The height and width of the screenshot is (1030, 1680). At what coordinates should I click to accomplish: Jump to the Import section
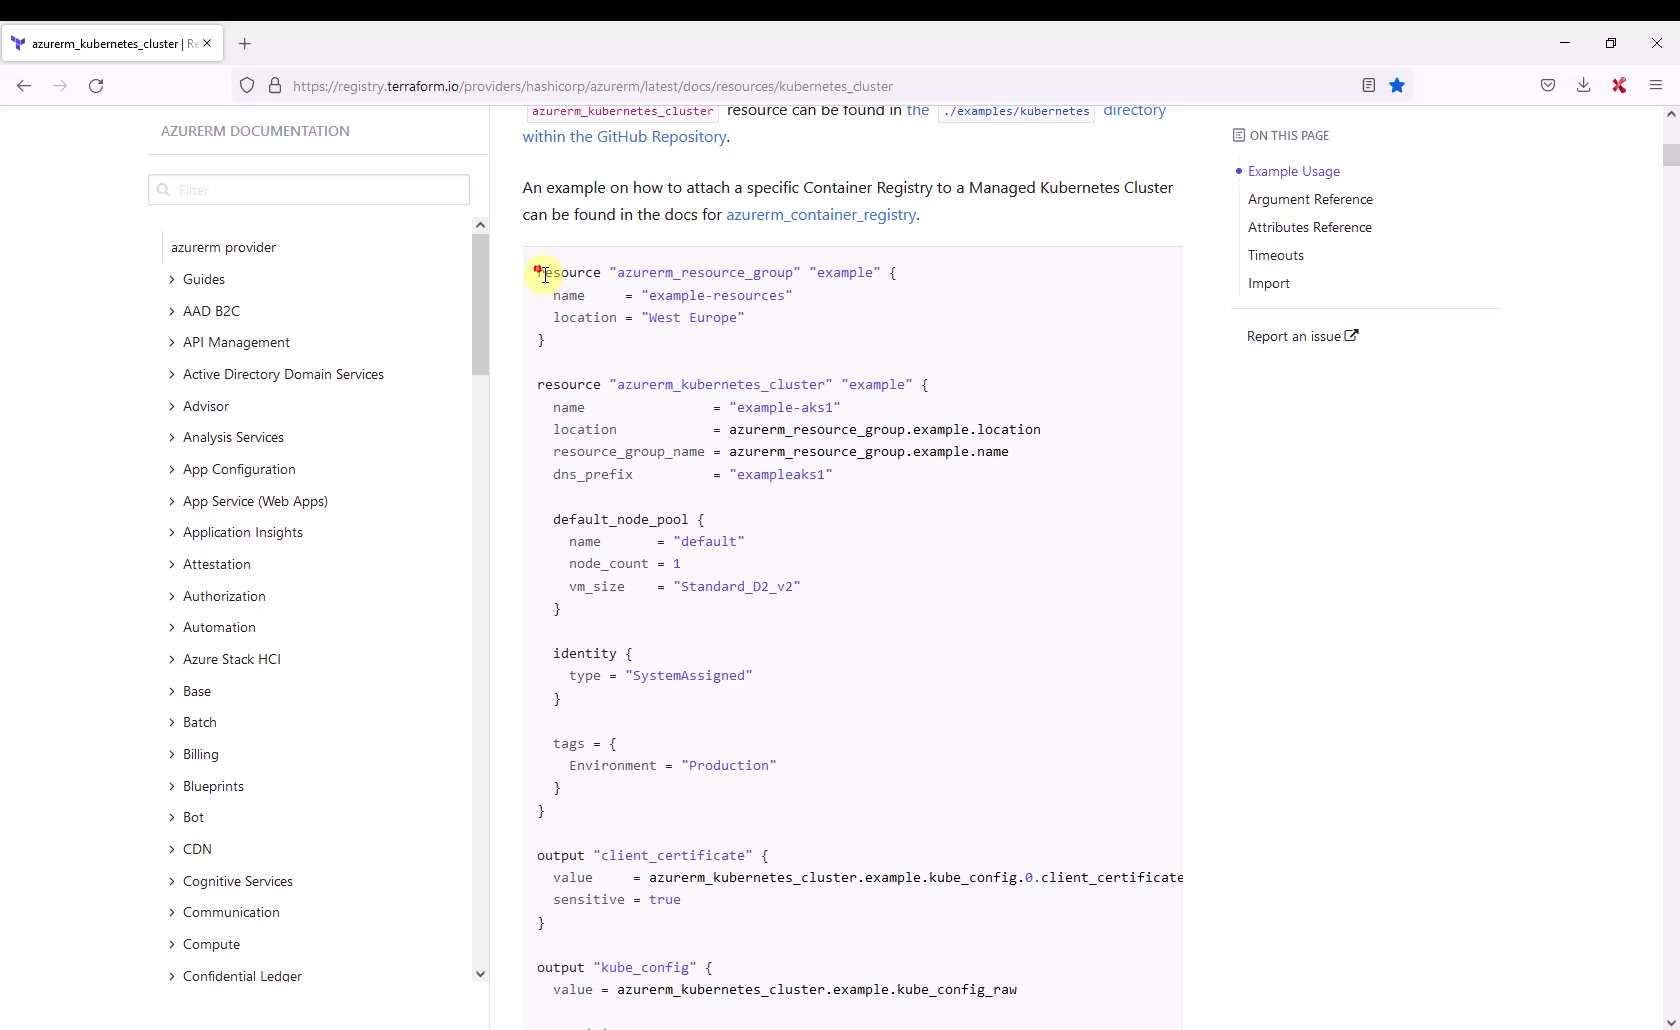[x=1269, y=283]
